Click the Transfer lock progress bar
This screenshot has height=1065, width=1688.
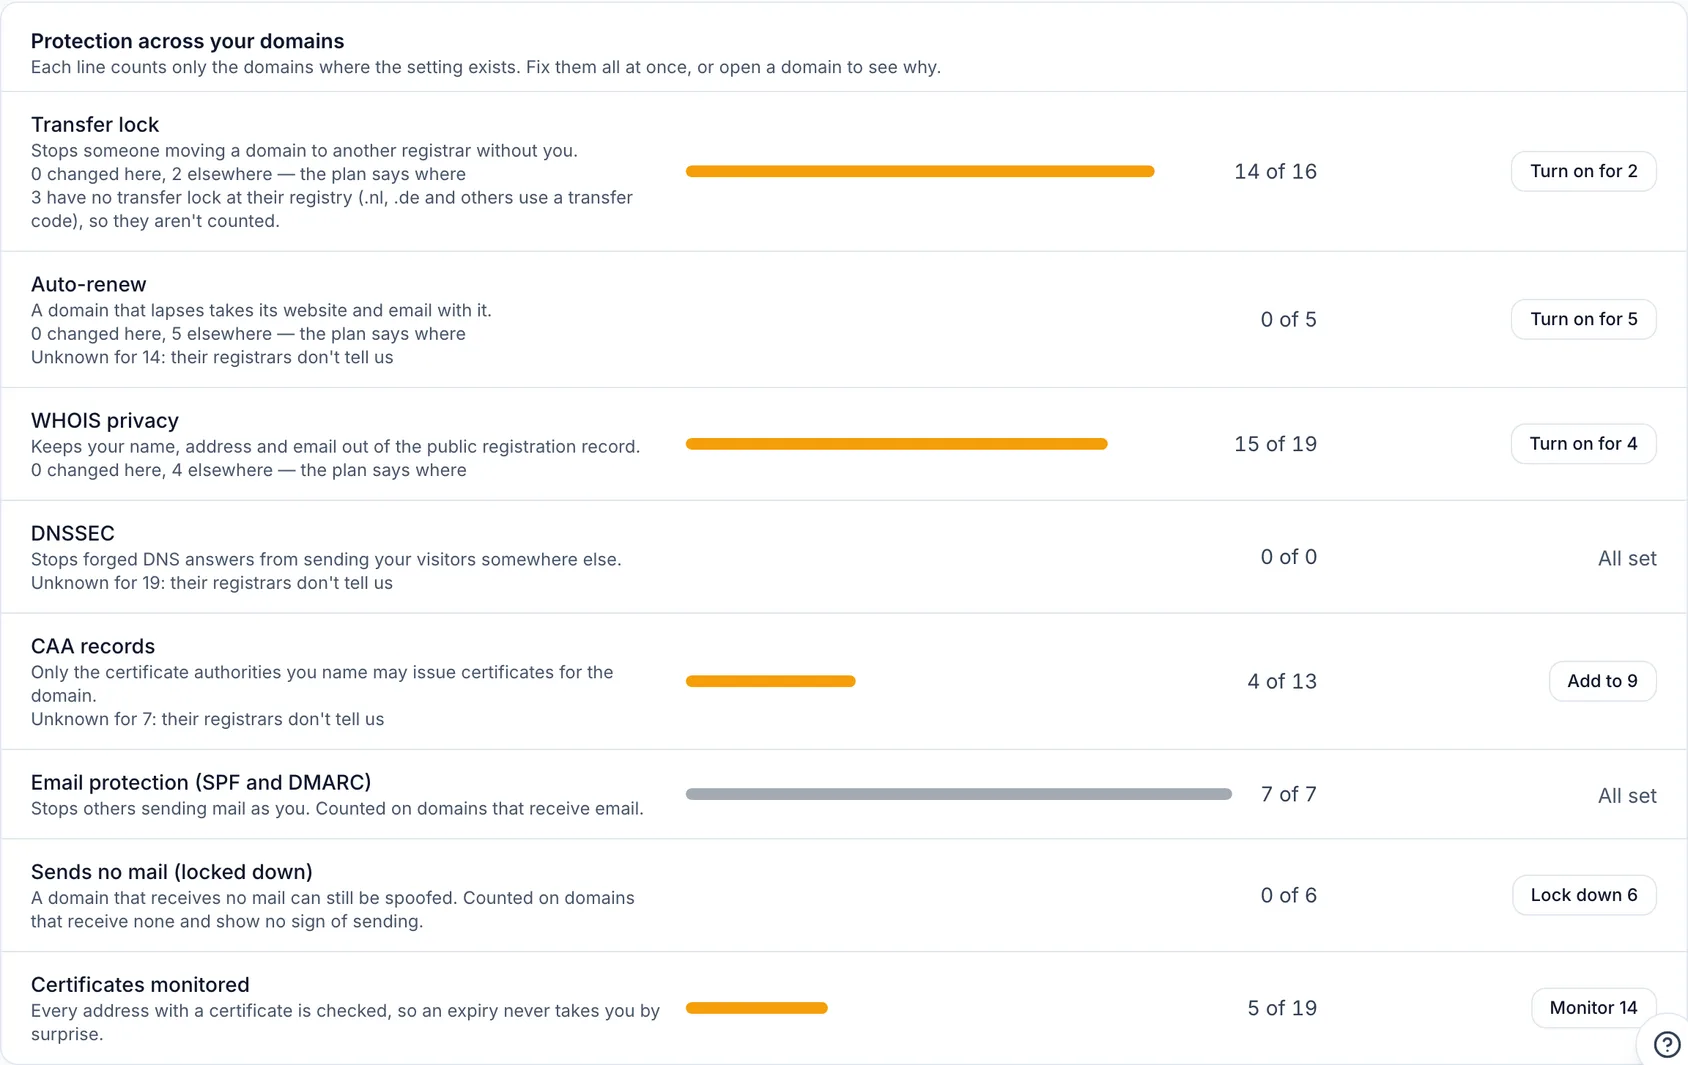click(920, 171)
